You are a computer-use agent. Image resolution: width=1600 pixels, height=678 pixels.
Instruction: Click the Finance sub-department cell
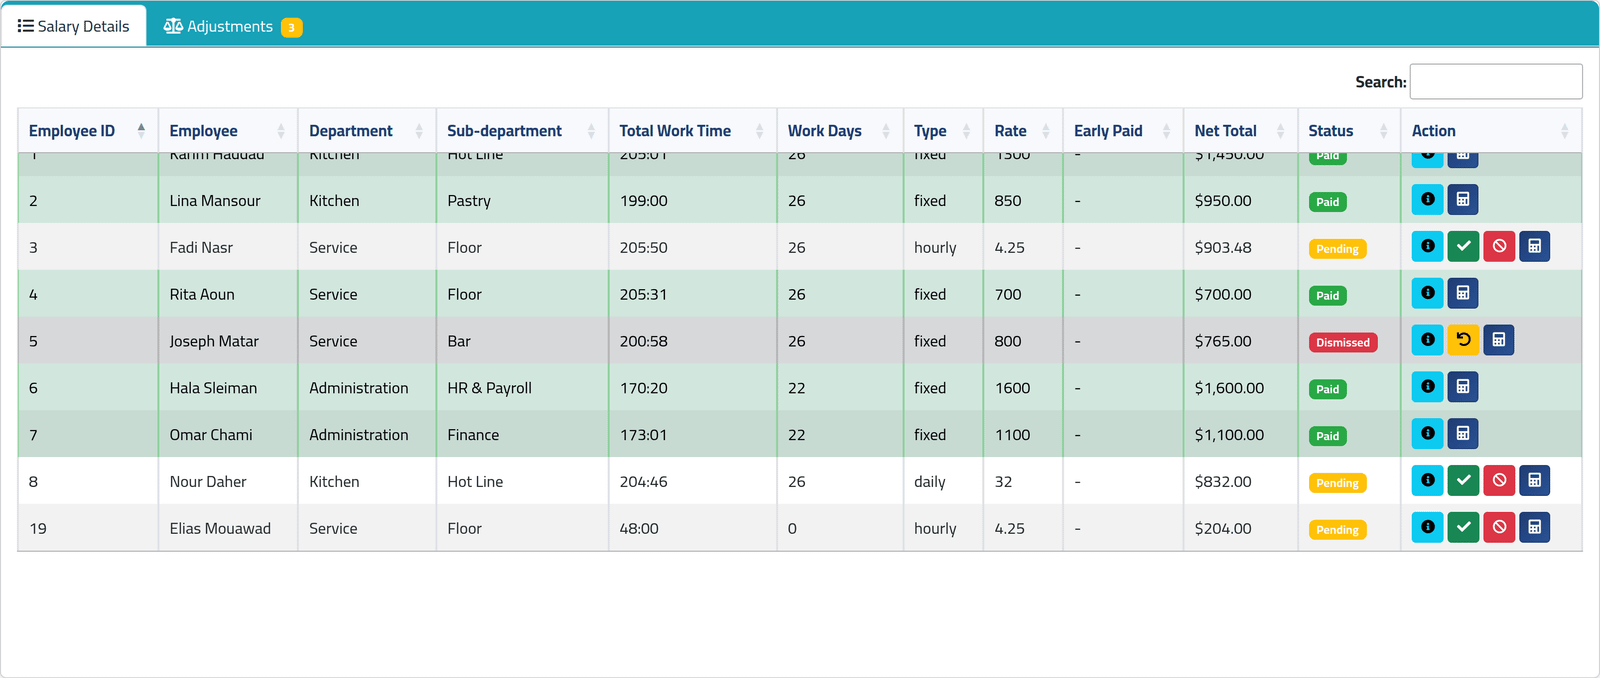coord(522,435)
